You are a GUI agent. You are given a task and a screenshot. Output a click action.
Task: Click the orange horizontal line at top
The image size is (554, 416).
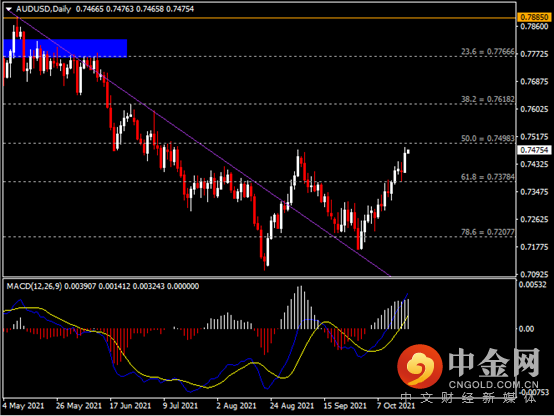(x=260, y=18)
